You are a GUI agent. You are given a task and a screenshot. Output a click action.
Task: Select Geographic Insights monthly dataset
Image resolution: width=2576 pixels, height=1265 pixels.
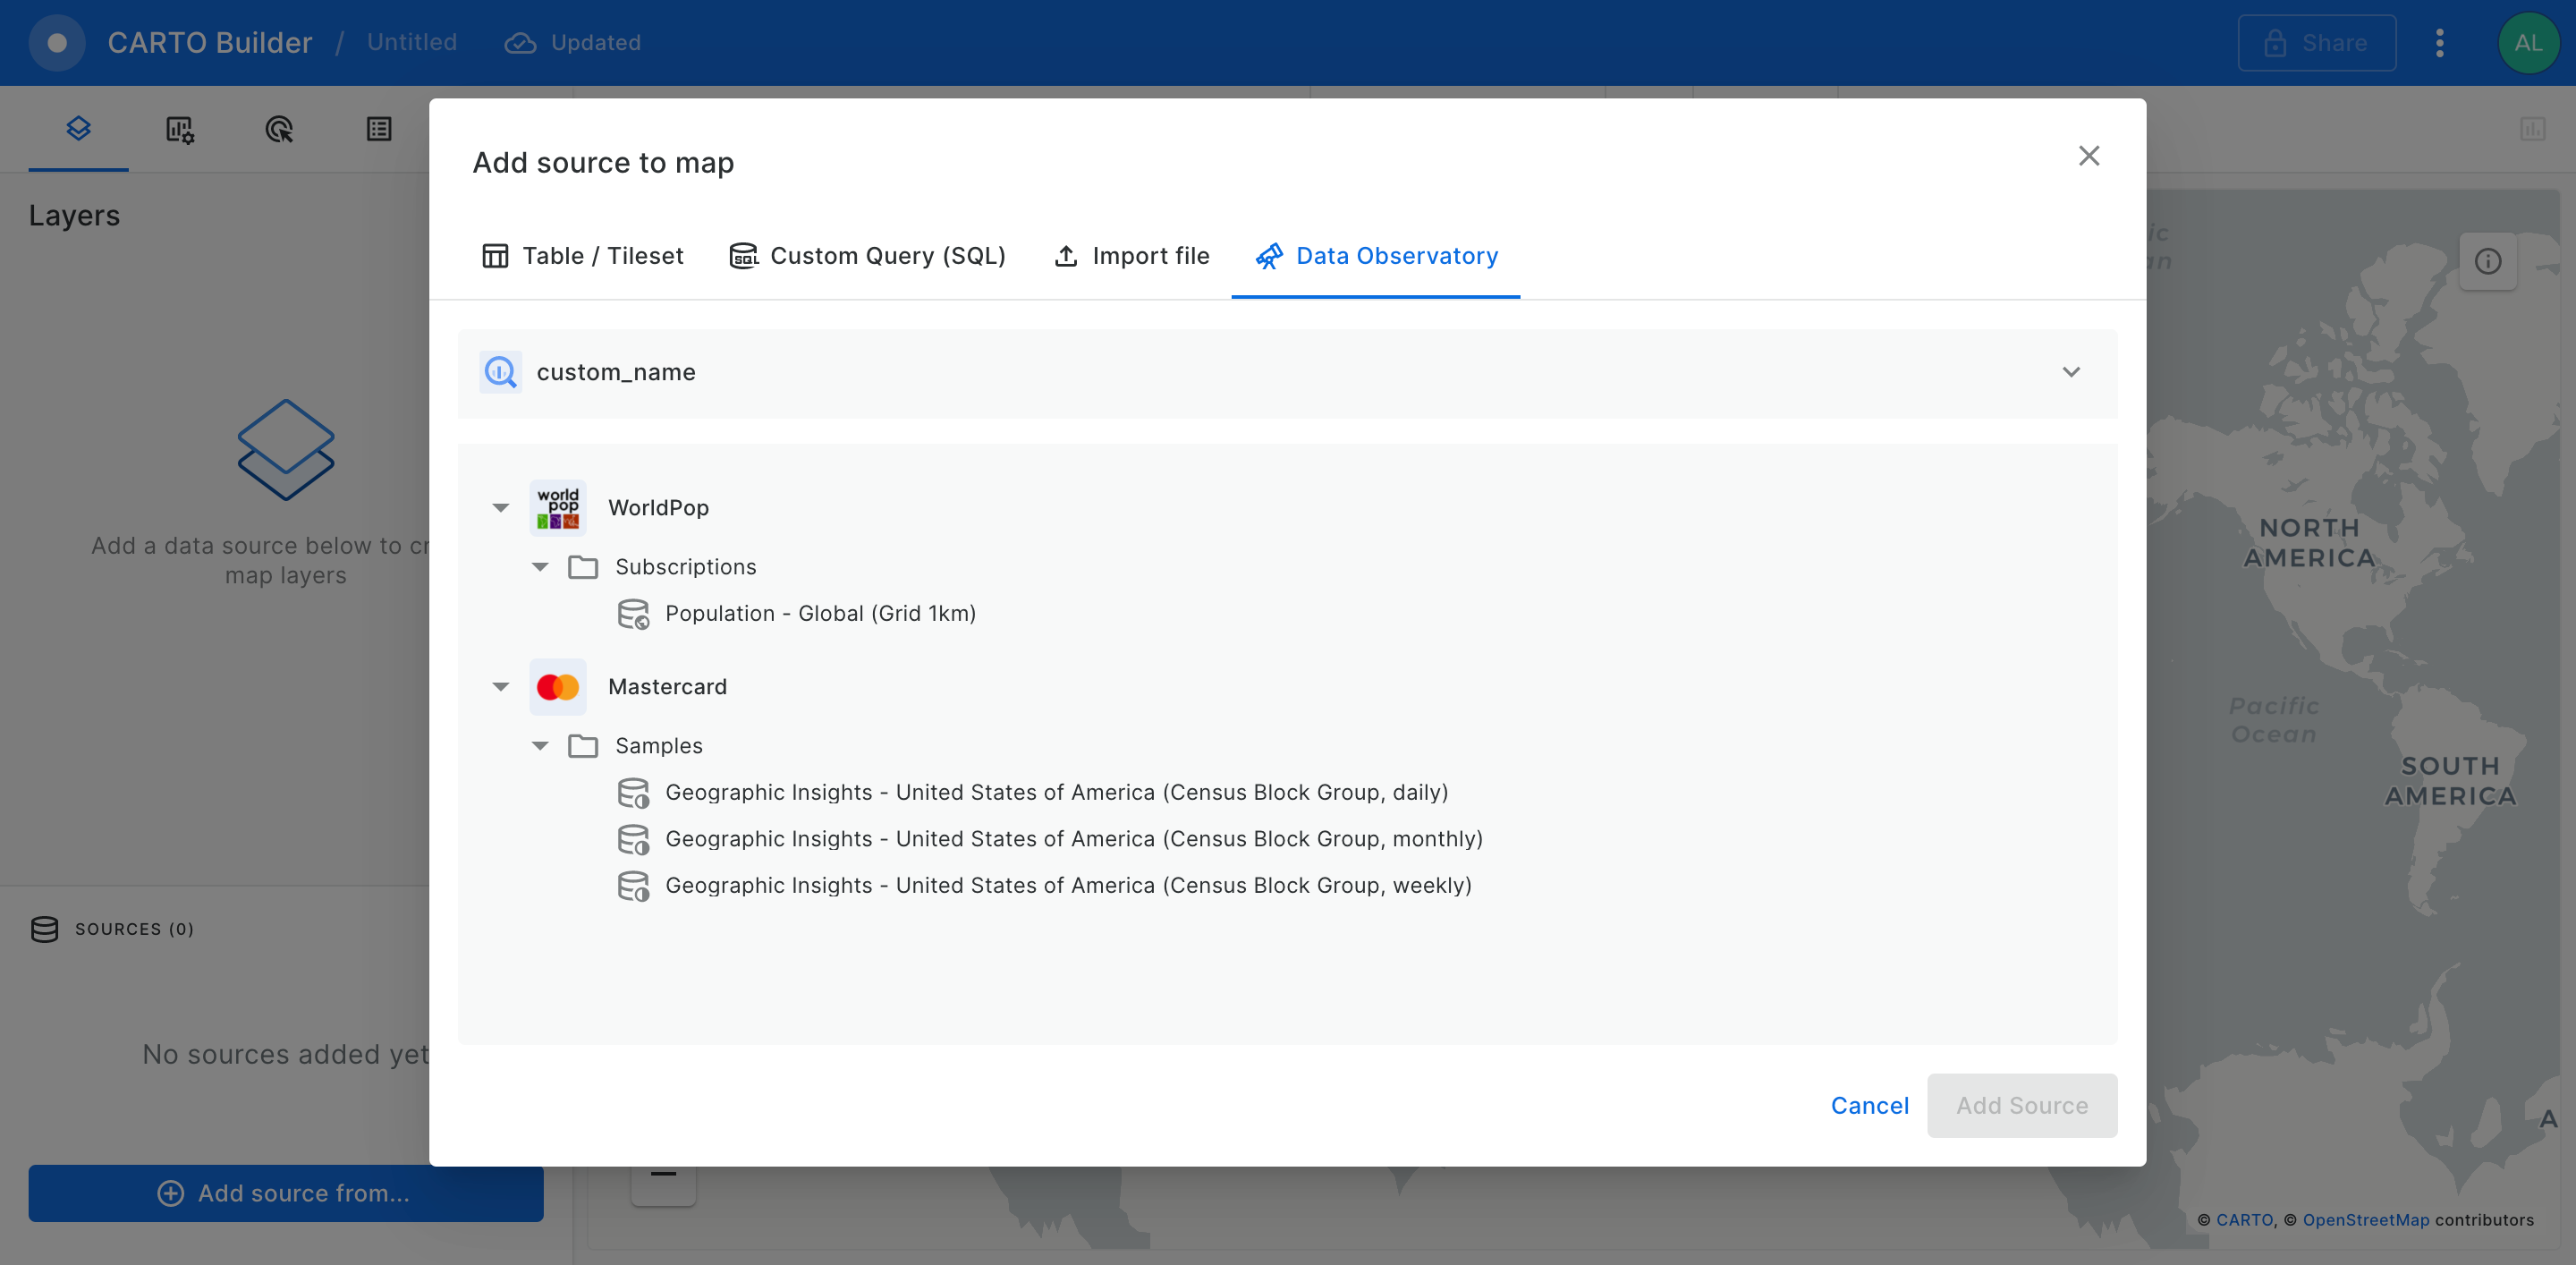pos(1073,839)
